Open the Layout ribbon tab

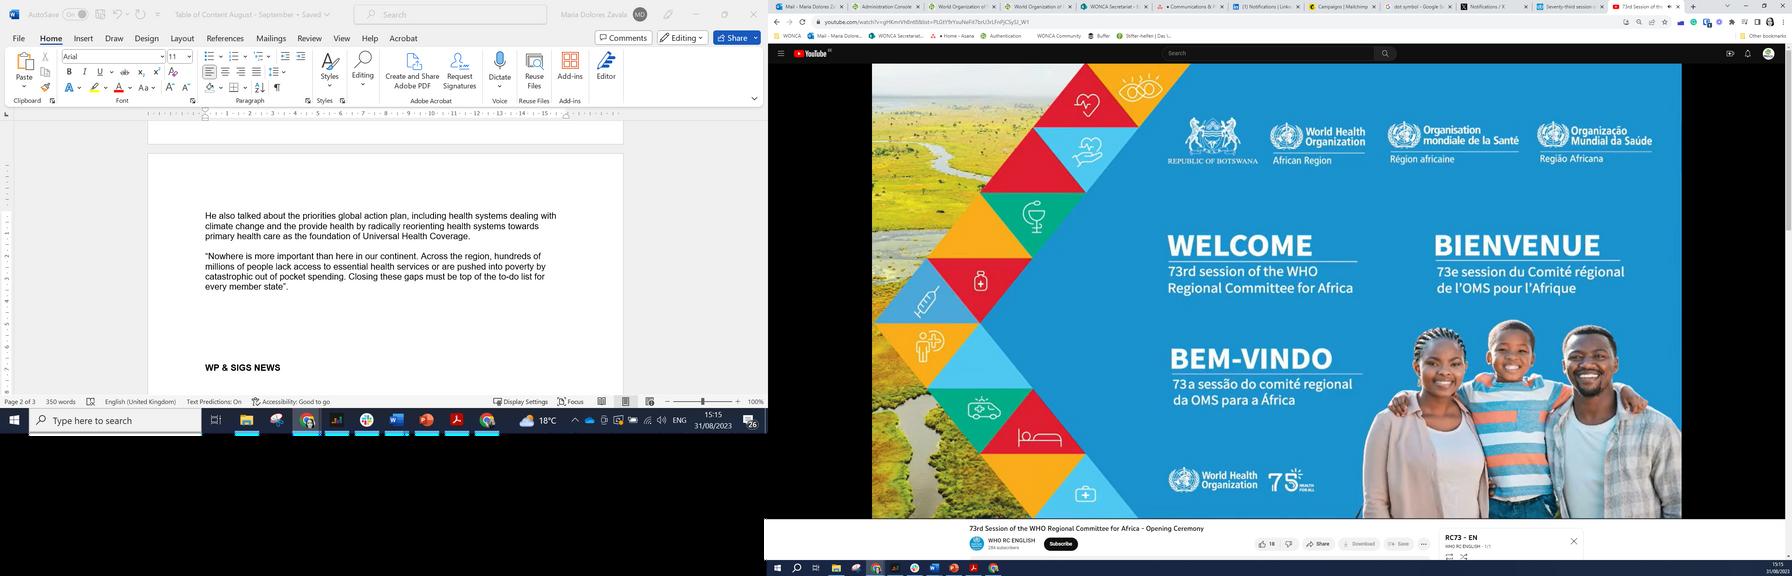(182, 38)
